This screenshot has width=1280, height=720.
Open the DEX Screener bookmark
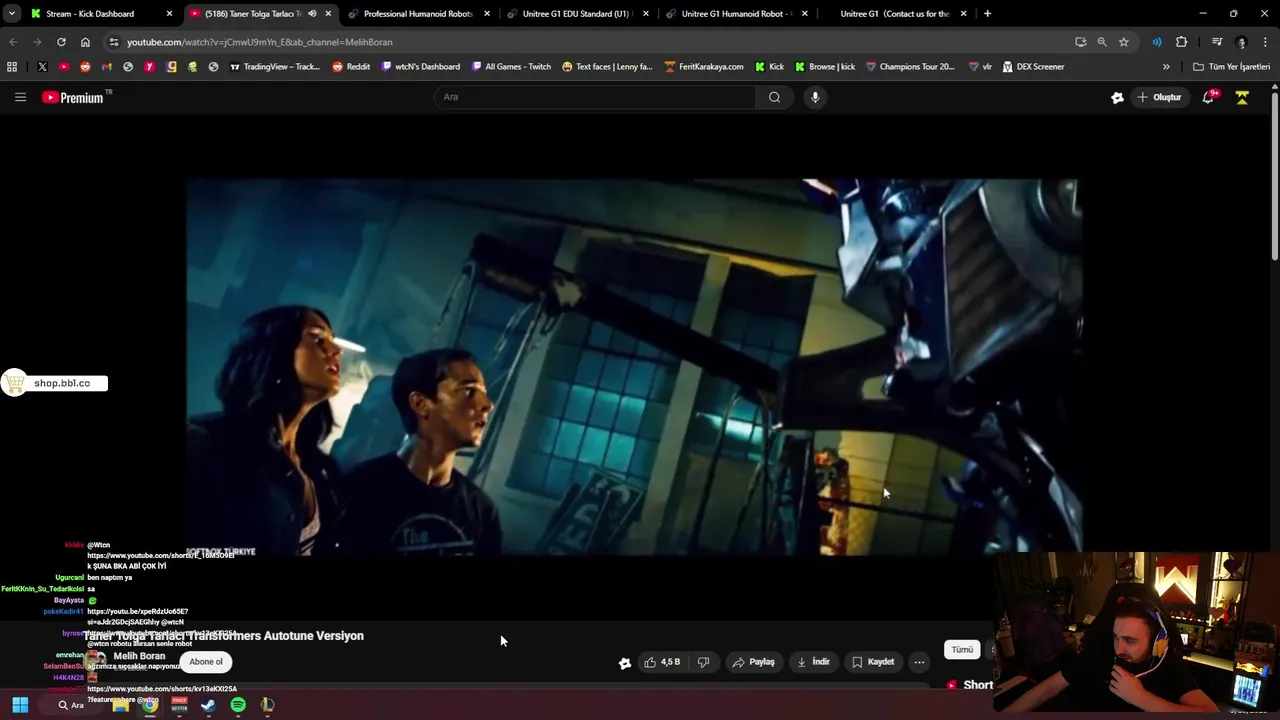pos(1034,67)
